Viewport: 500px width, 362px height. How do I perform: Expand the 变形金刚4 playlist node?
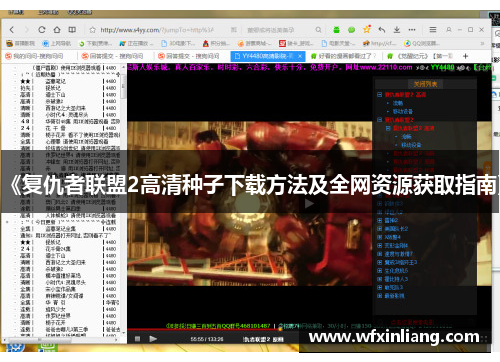379,245
